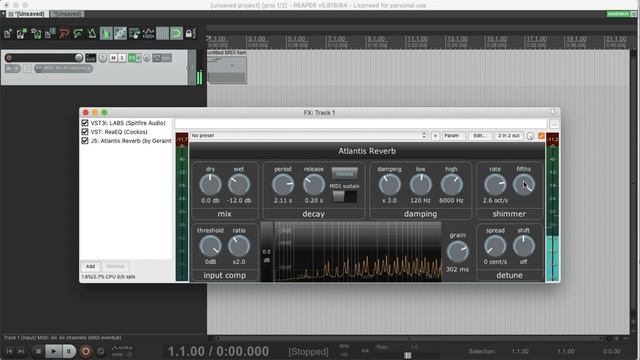Open the No preset dropdown
The height and width of the screenshot is (360, 640).
309,136
